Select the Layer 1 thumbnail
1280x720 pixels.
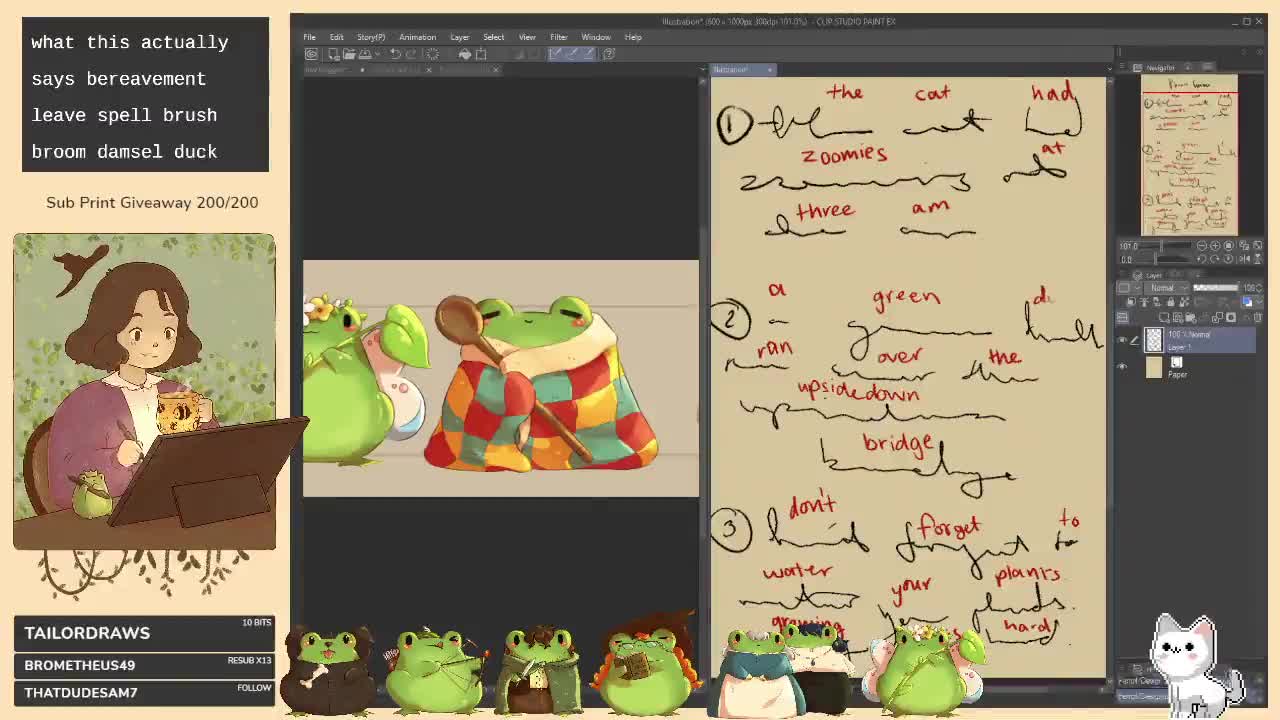coord(1154,340)
